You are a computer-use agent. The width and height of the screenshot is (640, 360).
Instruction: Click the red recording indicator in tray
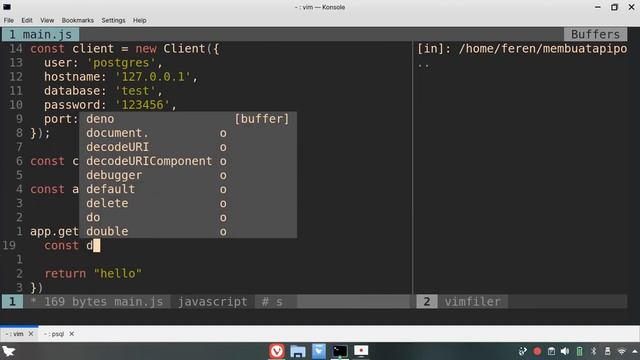[x=537, y=351]
